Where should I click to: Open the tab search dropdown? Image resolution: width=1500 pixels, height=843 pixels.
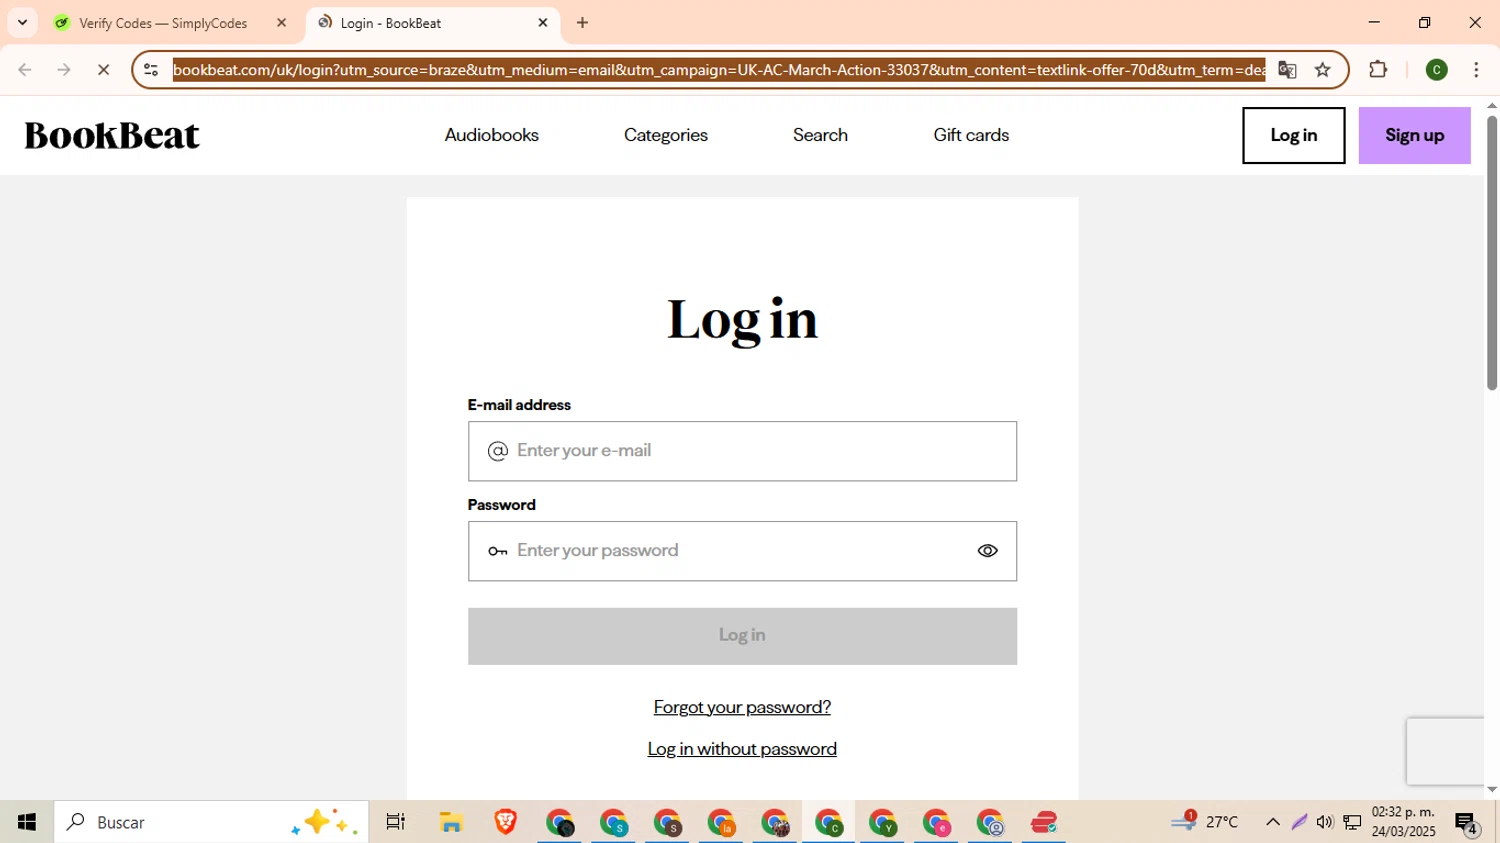(x=22, y=22)
